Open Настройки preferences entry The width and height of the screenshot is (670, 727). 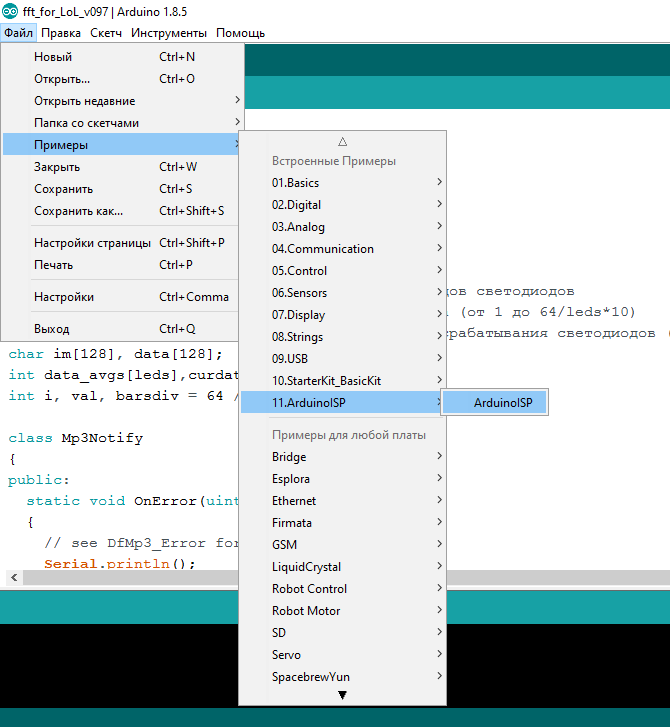64,297
